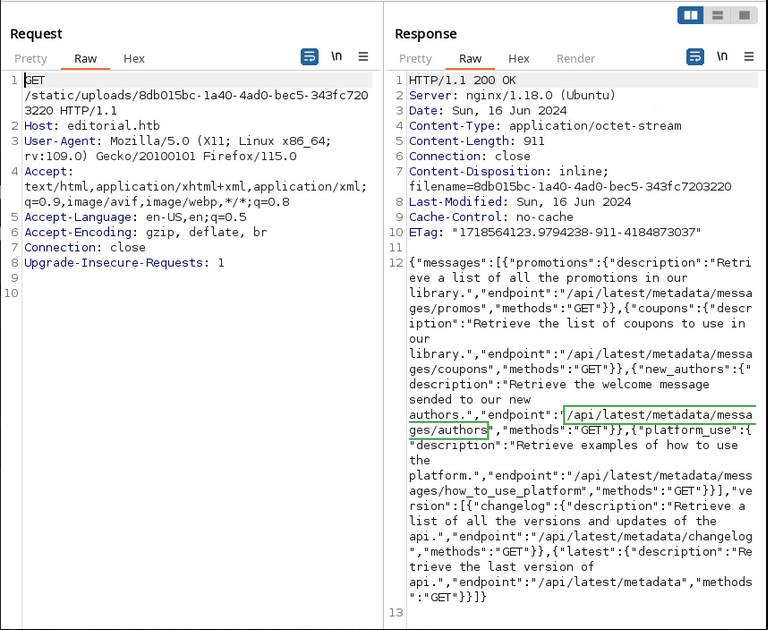
Task: Switch Response view to Hex tab
Action: pos(519,59)
